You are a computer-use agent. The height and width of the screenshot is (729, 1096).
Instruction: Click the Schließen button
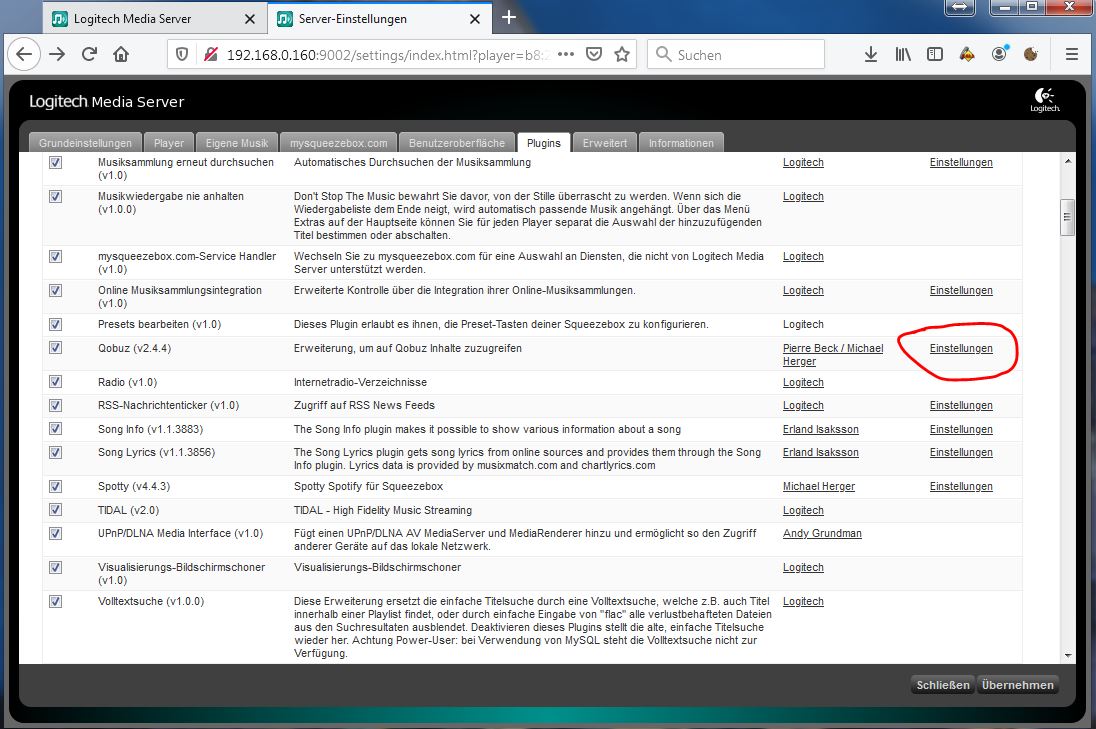coord(943,685)
